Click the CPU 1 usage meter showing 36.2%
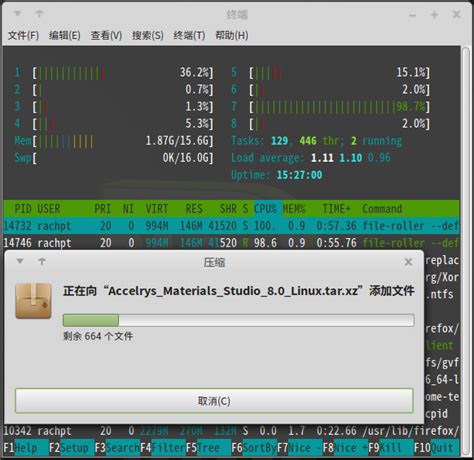The width and height of the screenshot is (474, 460). [114, 72]
